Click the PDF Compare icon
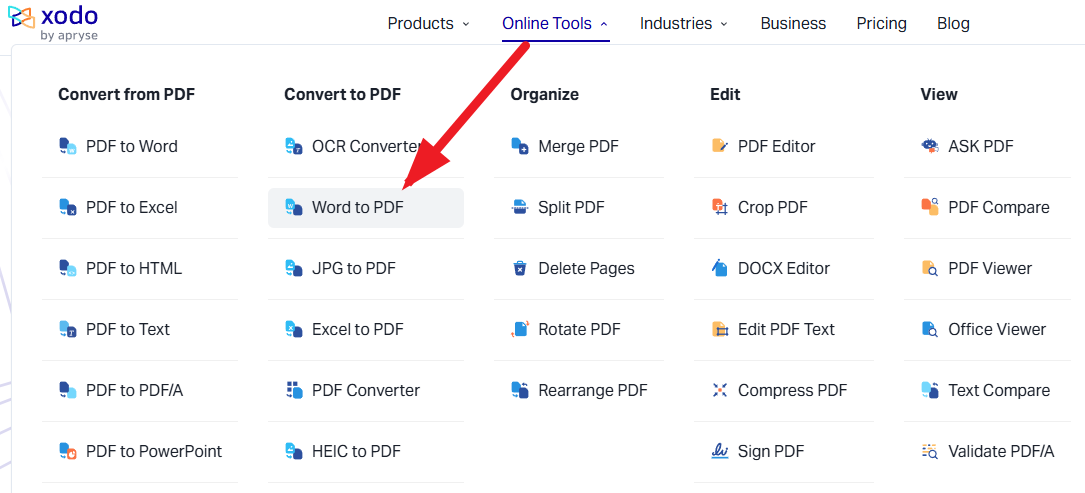Image resolution: width=1085 pixels, height=493 pixels. click(x=930, y=207)
